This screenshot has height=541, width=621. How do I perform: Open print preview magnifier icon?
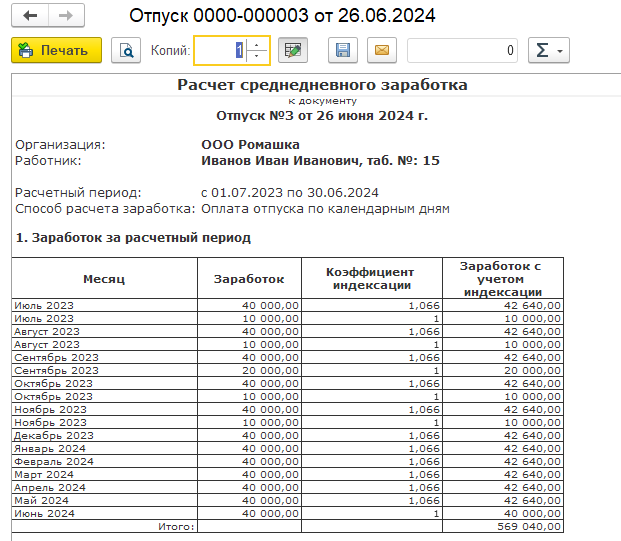click(126, 50)
